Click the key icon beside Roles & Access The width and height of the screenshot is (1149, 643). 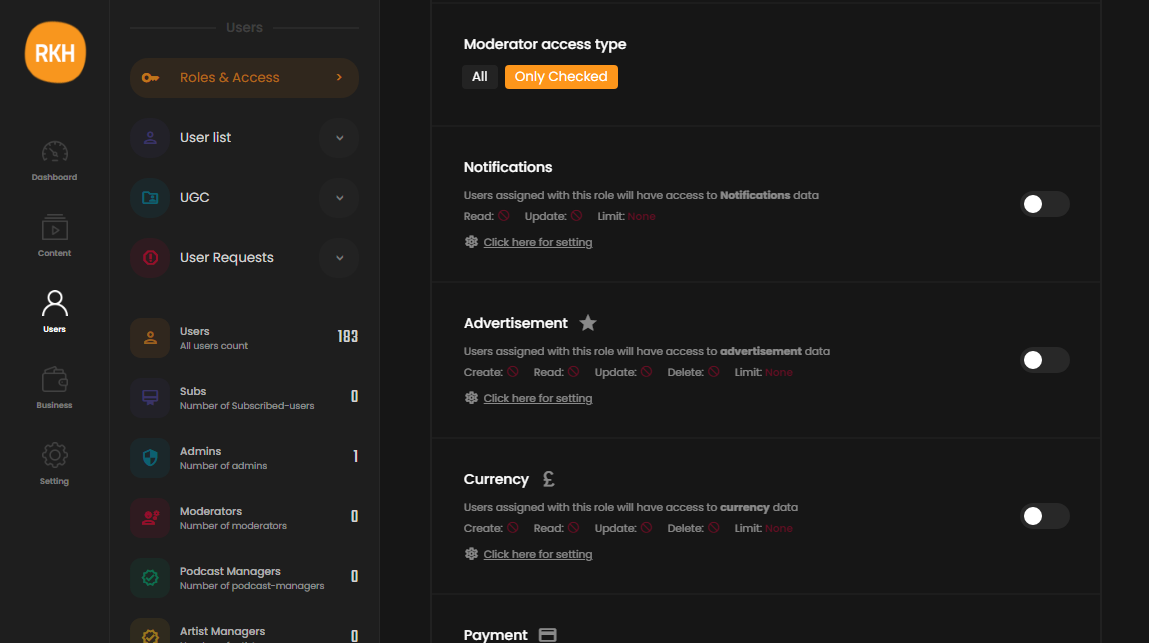click(150, 78)
